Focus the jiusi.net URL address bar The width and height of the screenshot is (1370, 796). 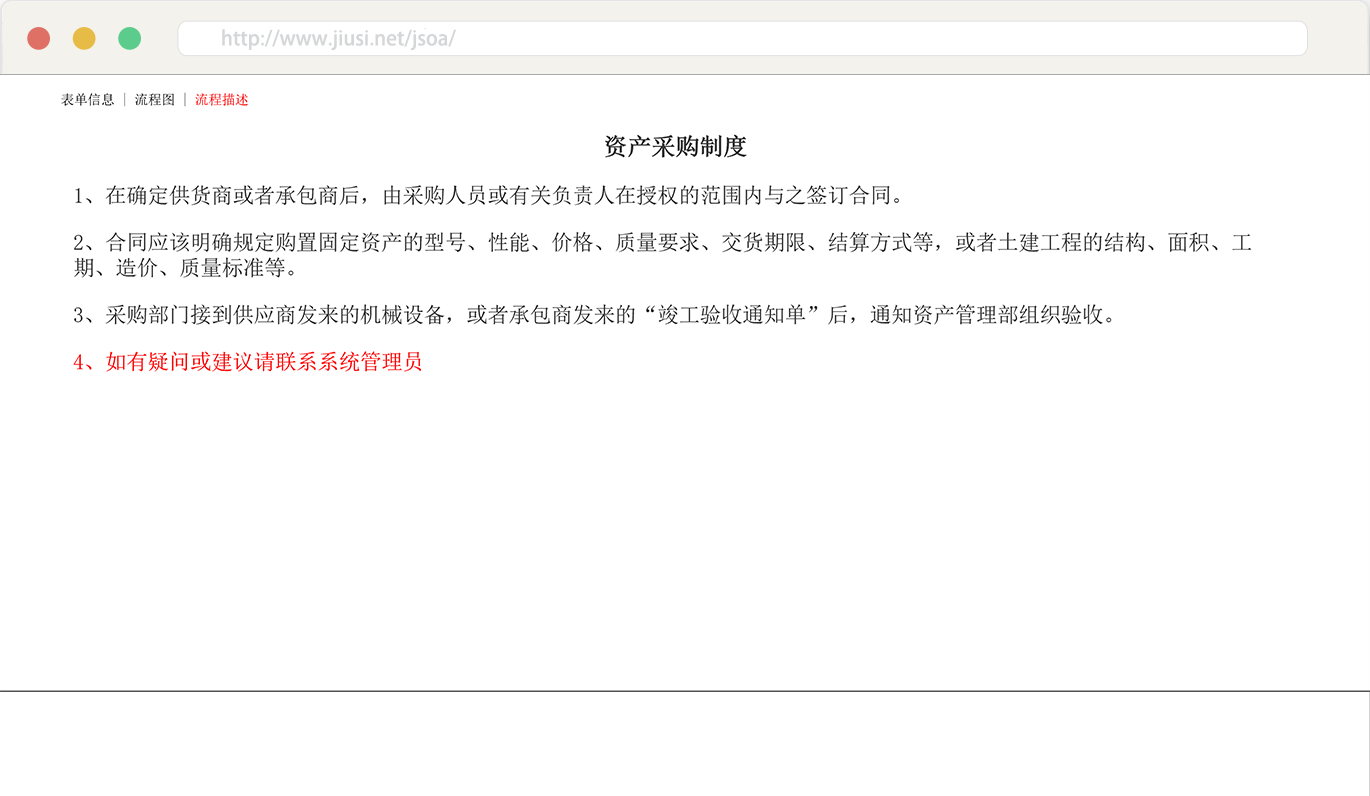click(x=740, y=39)
